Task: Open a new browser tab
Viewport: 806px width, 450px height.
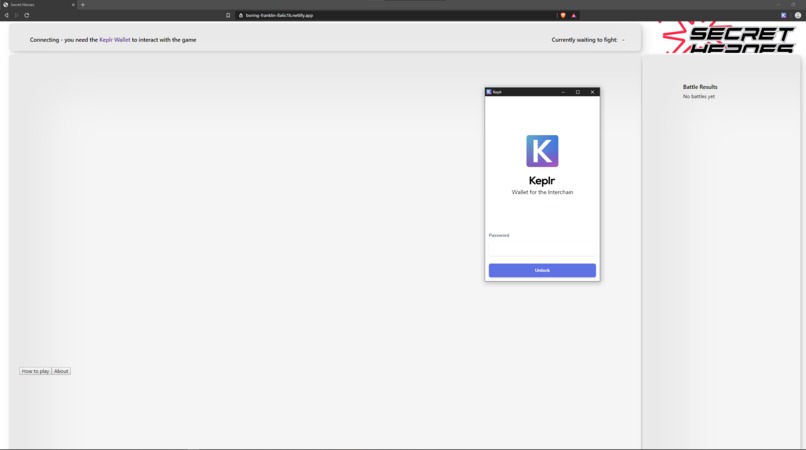Action: 83,5
